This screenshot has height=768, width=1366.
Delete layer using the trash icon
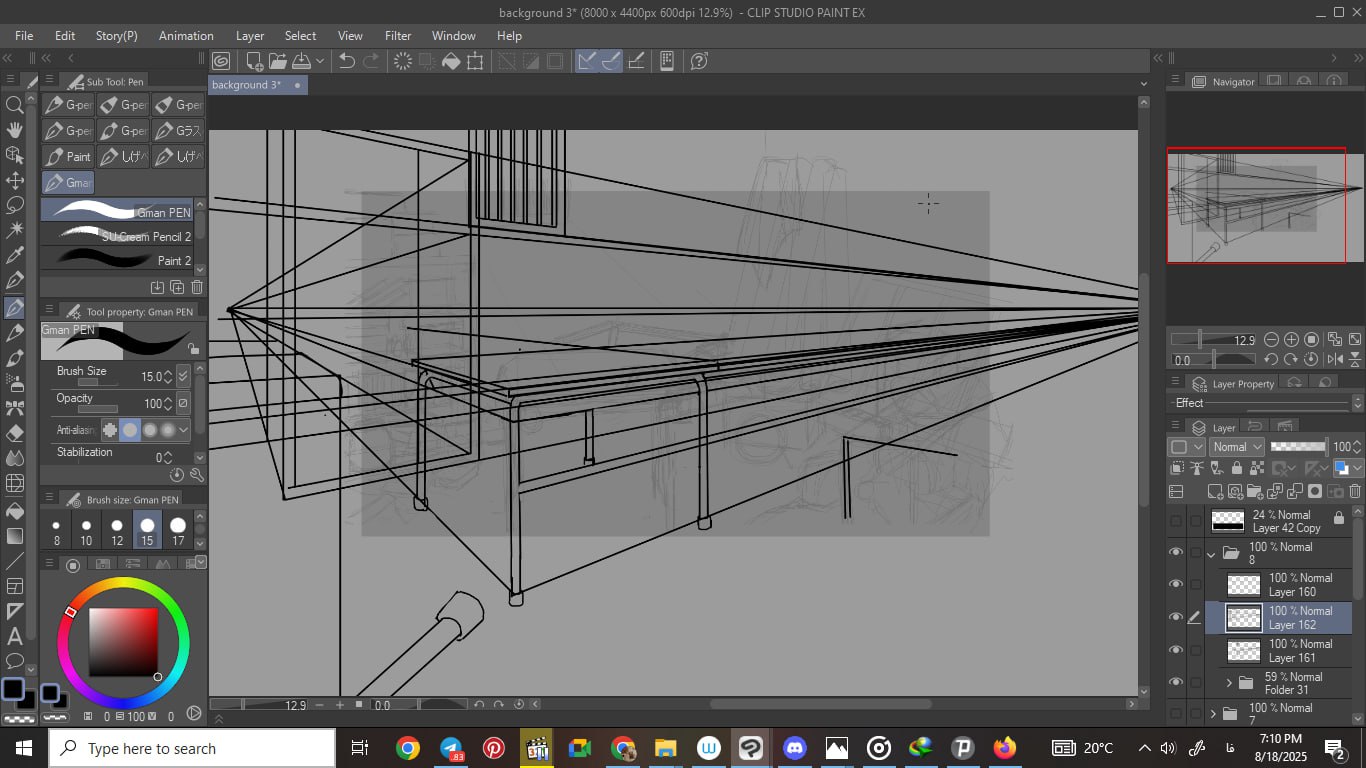point(1355,491)
